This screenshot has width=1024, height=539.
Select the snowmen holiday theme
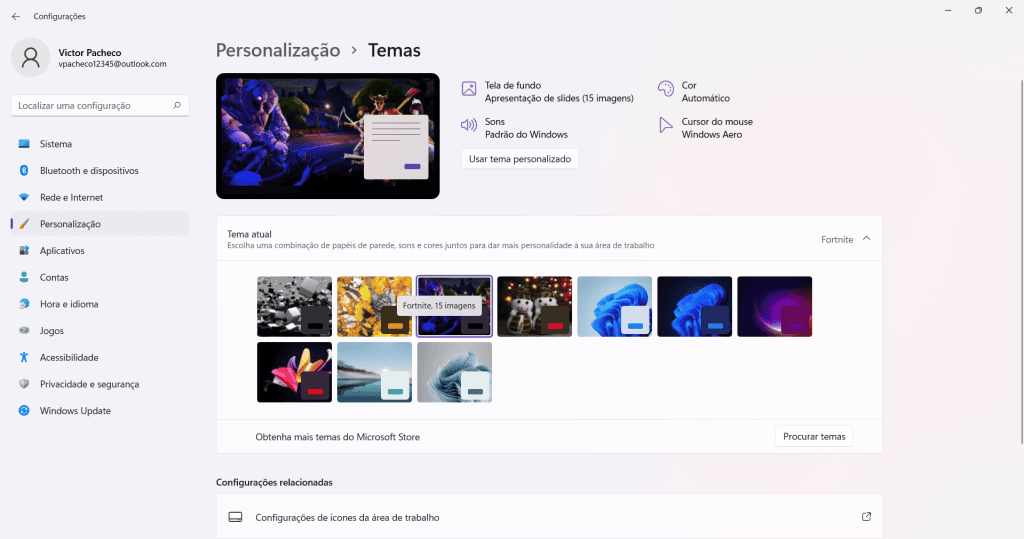pos(534,306)
